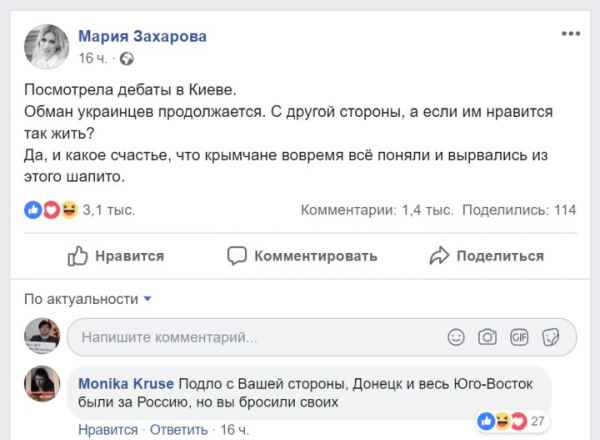The width and height of the screenshot is (600, 440).
Task: Attach a photo using the camera icon
Action: (488, 337)
